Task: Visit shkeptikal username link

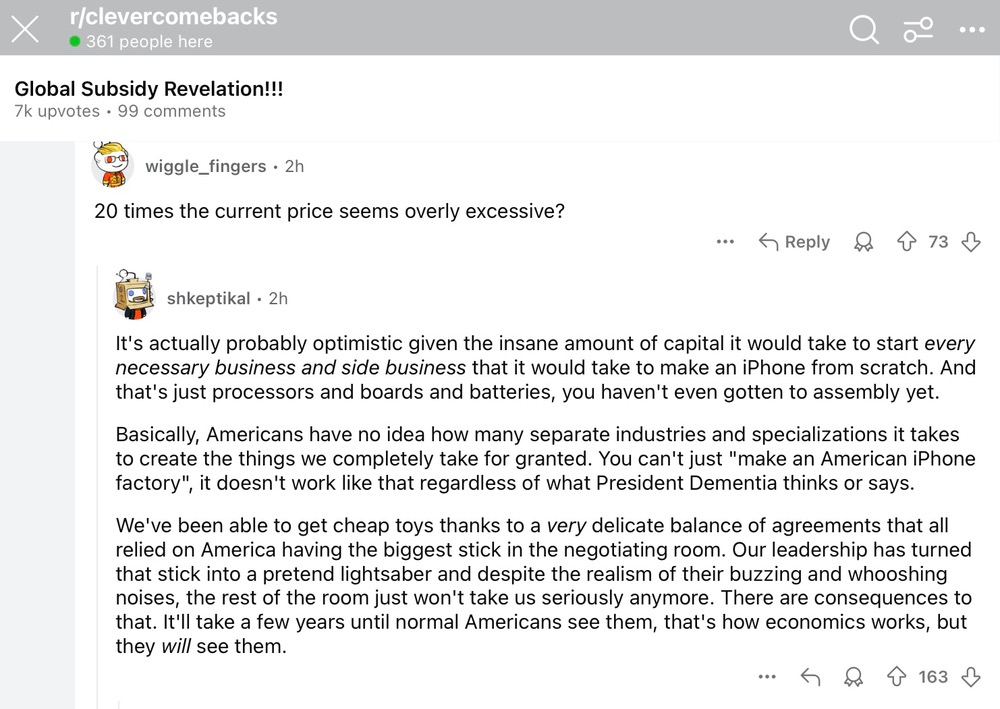Action: click(209, 298)
